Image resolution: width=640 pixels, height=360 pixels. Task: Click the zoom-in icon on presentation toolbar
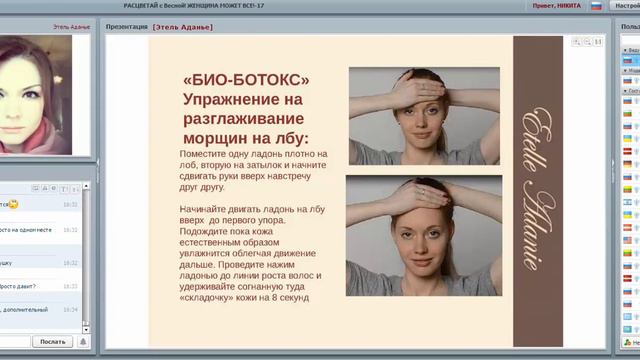click(x=577, y=42)
